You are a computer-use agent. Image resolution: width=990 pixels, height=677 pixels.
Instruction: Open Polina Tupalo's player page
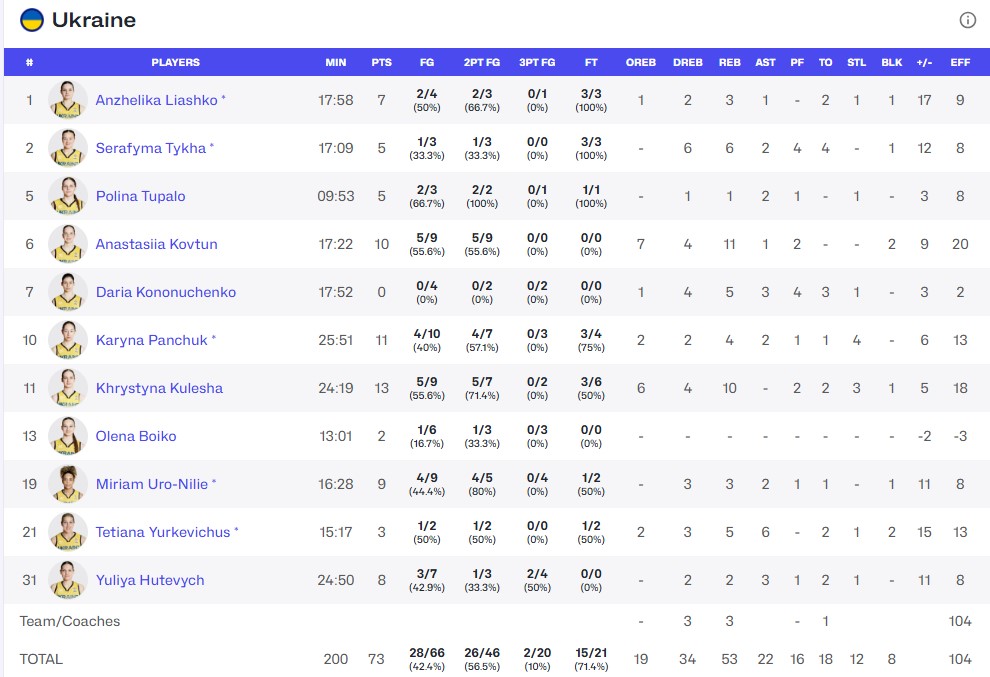tap(140, 196)
